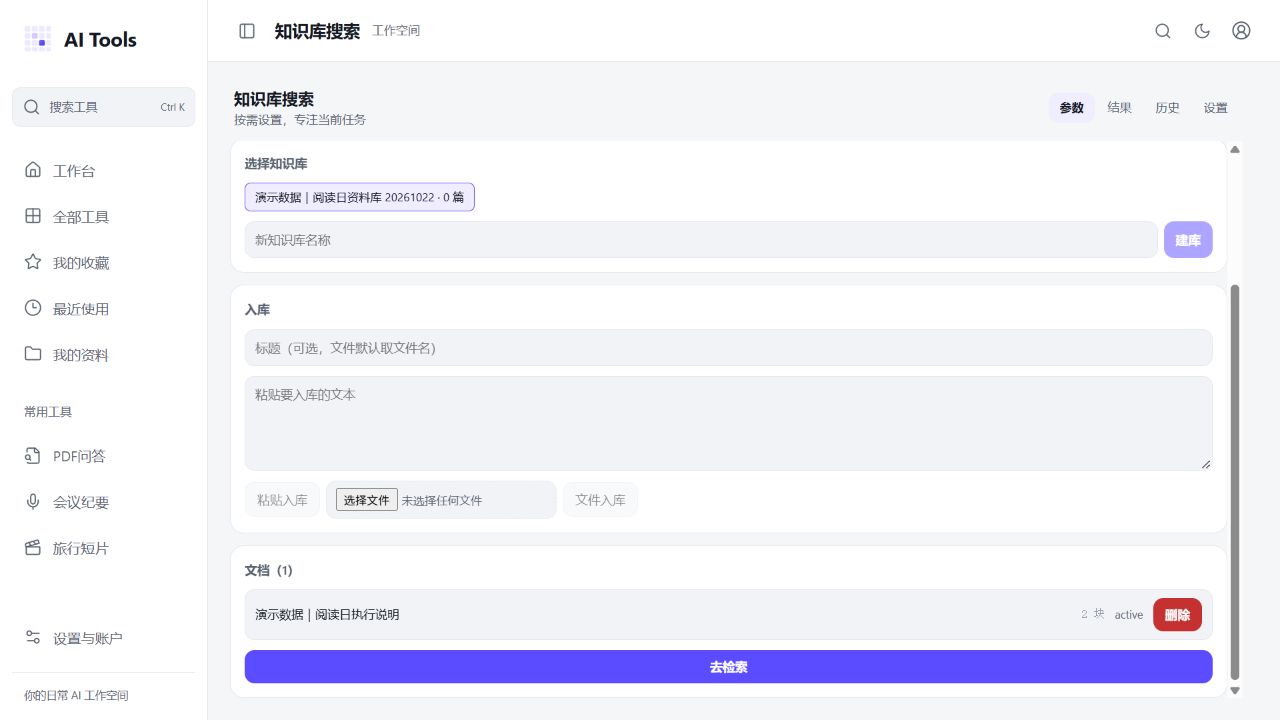
Task: Focus the 搜索工具 search box
Action: click(104, 107)
